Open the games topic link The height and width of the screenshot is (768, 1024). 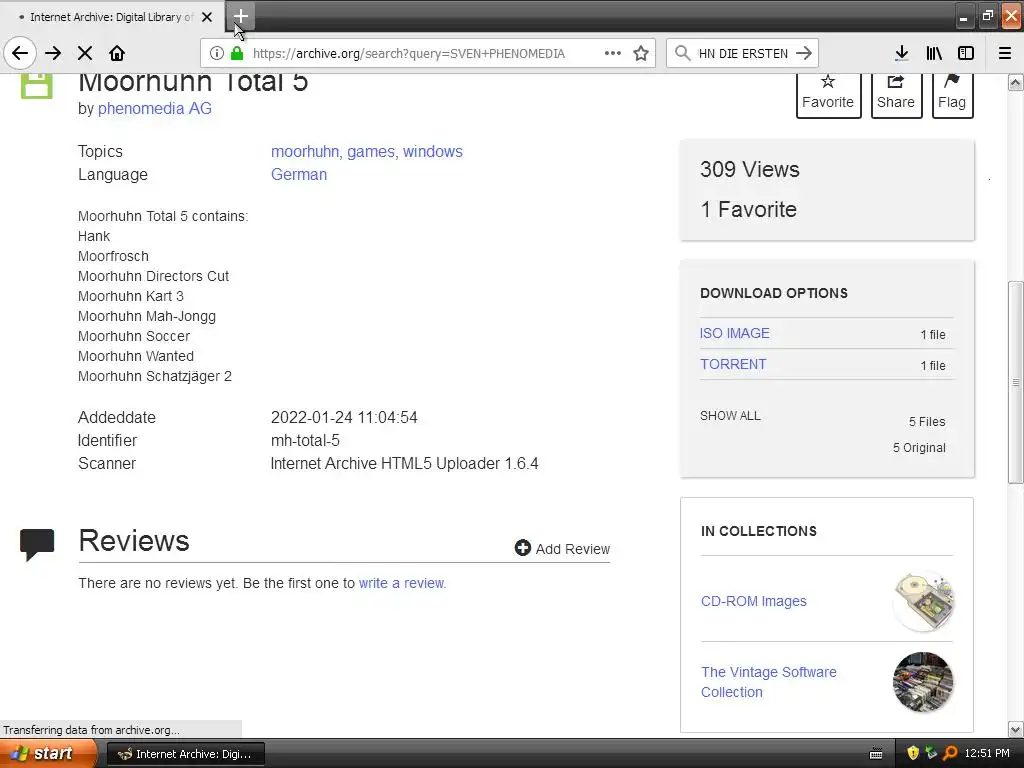(371, 152)
